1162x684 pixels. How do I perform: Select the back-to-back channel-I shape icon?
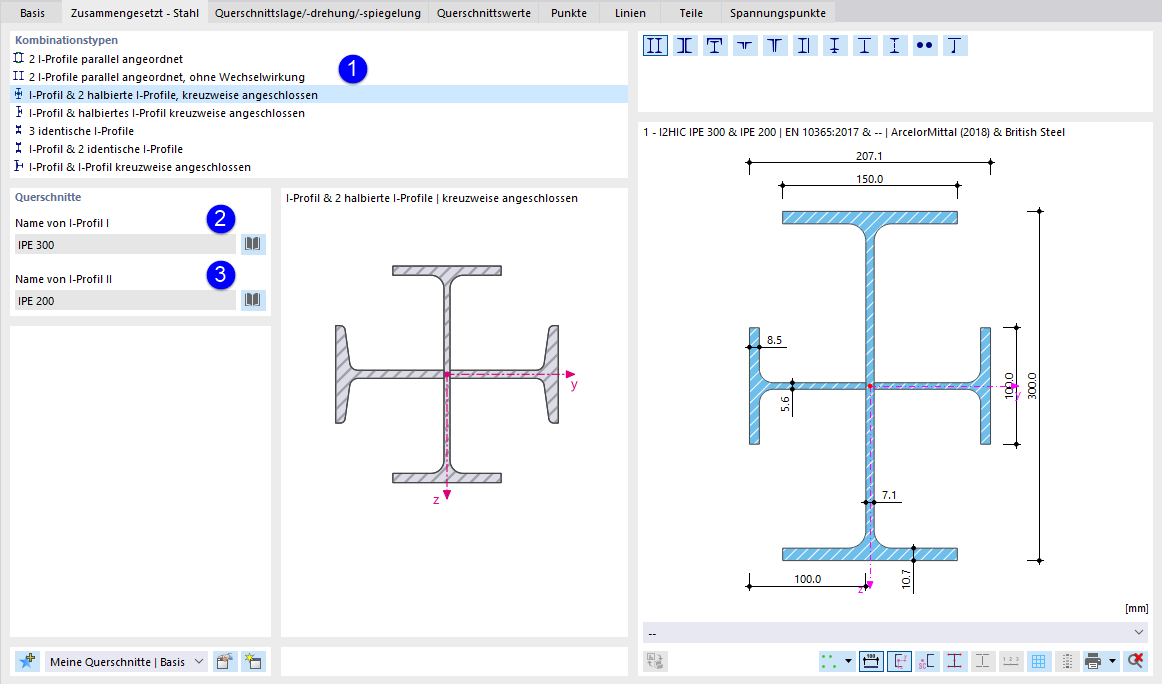tap(685, 46)
